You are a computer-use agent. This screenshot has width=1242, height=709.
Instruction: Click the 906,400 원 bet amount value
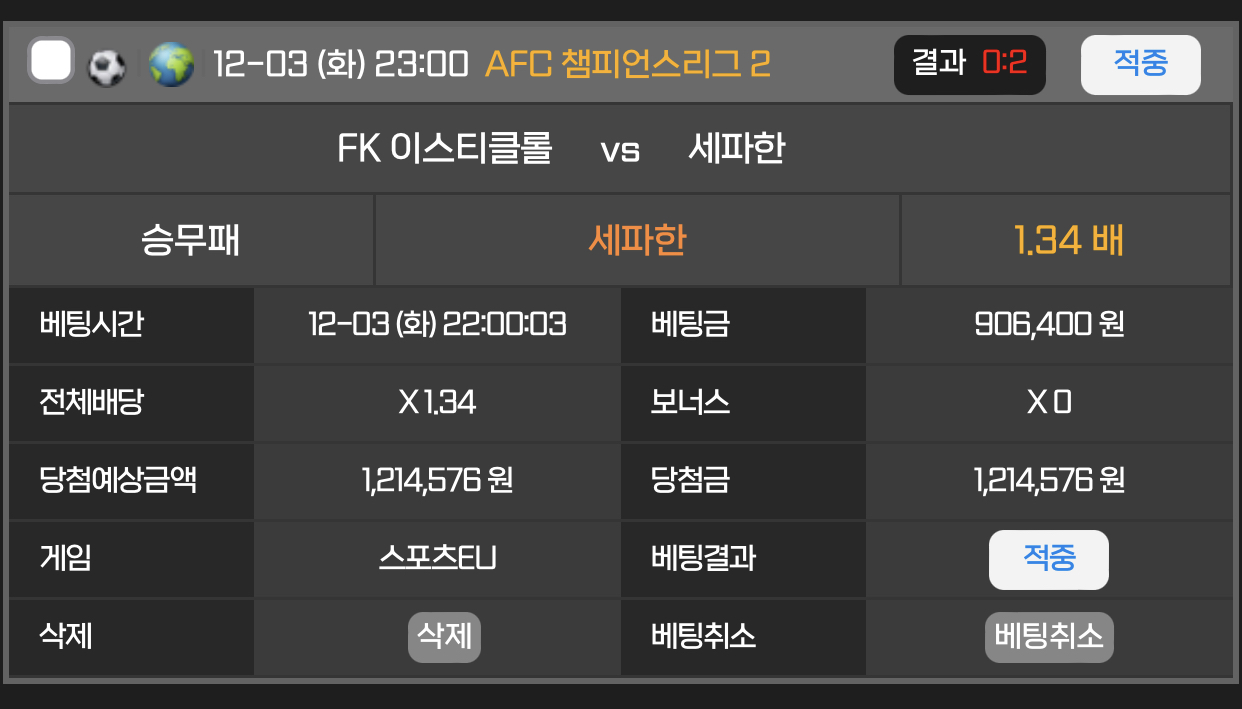(1049, 325)
